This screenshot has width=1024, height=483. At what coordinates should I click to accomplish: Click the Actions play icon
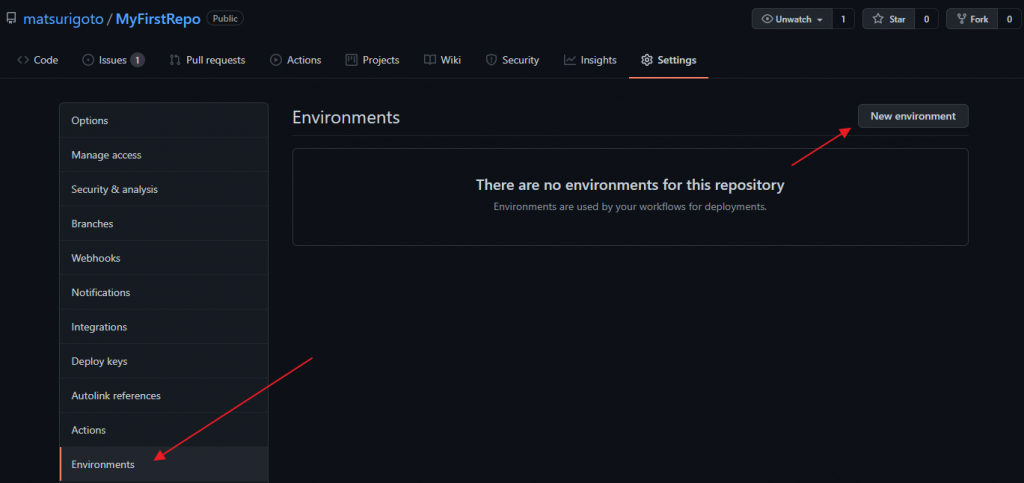276,60
